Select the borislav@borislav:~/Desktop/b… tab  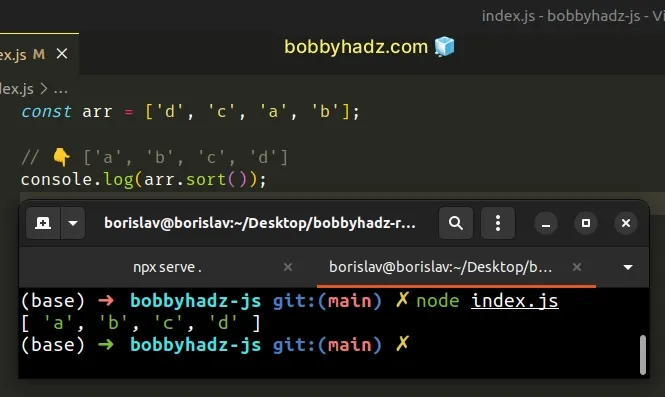[x=441, y=267]
